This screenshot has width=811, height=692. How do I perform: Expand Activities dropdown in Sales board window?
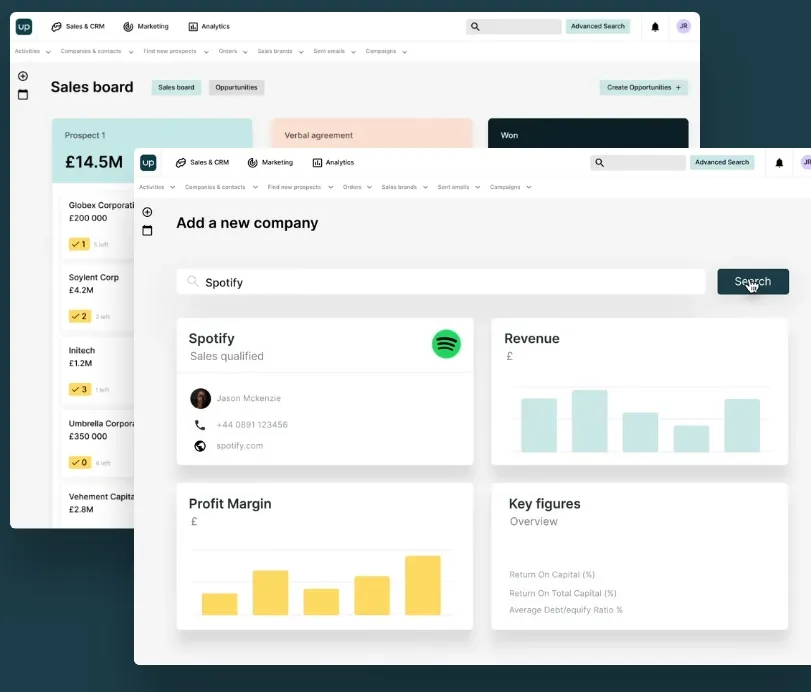(33, 51)
